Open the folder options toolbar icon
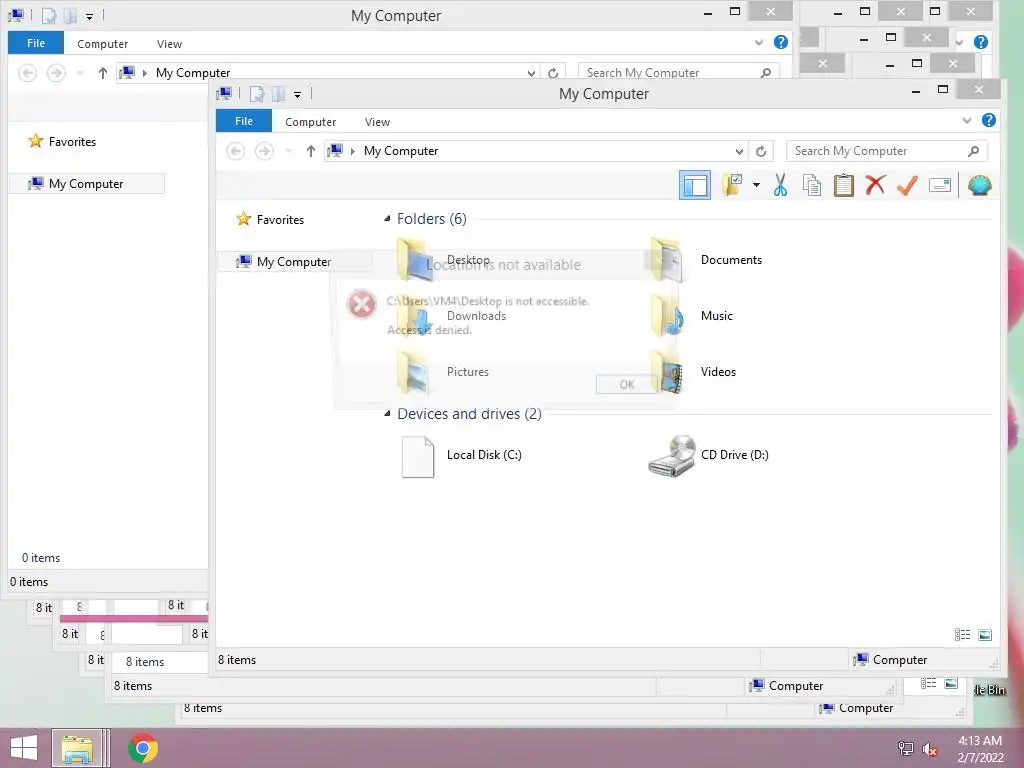1024x768 pixels. [733, 185]
